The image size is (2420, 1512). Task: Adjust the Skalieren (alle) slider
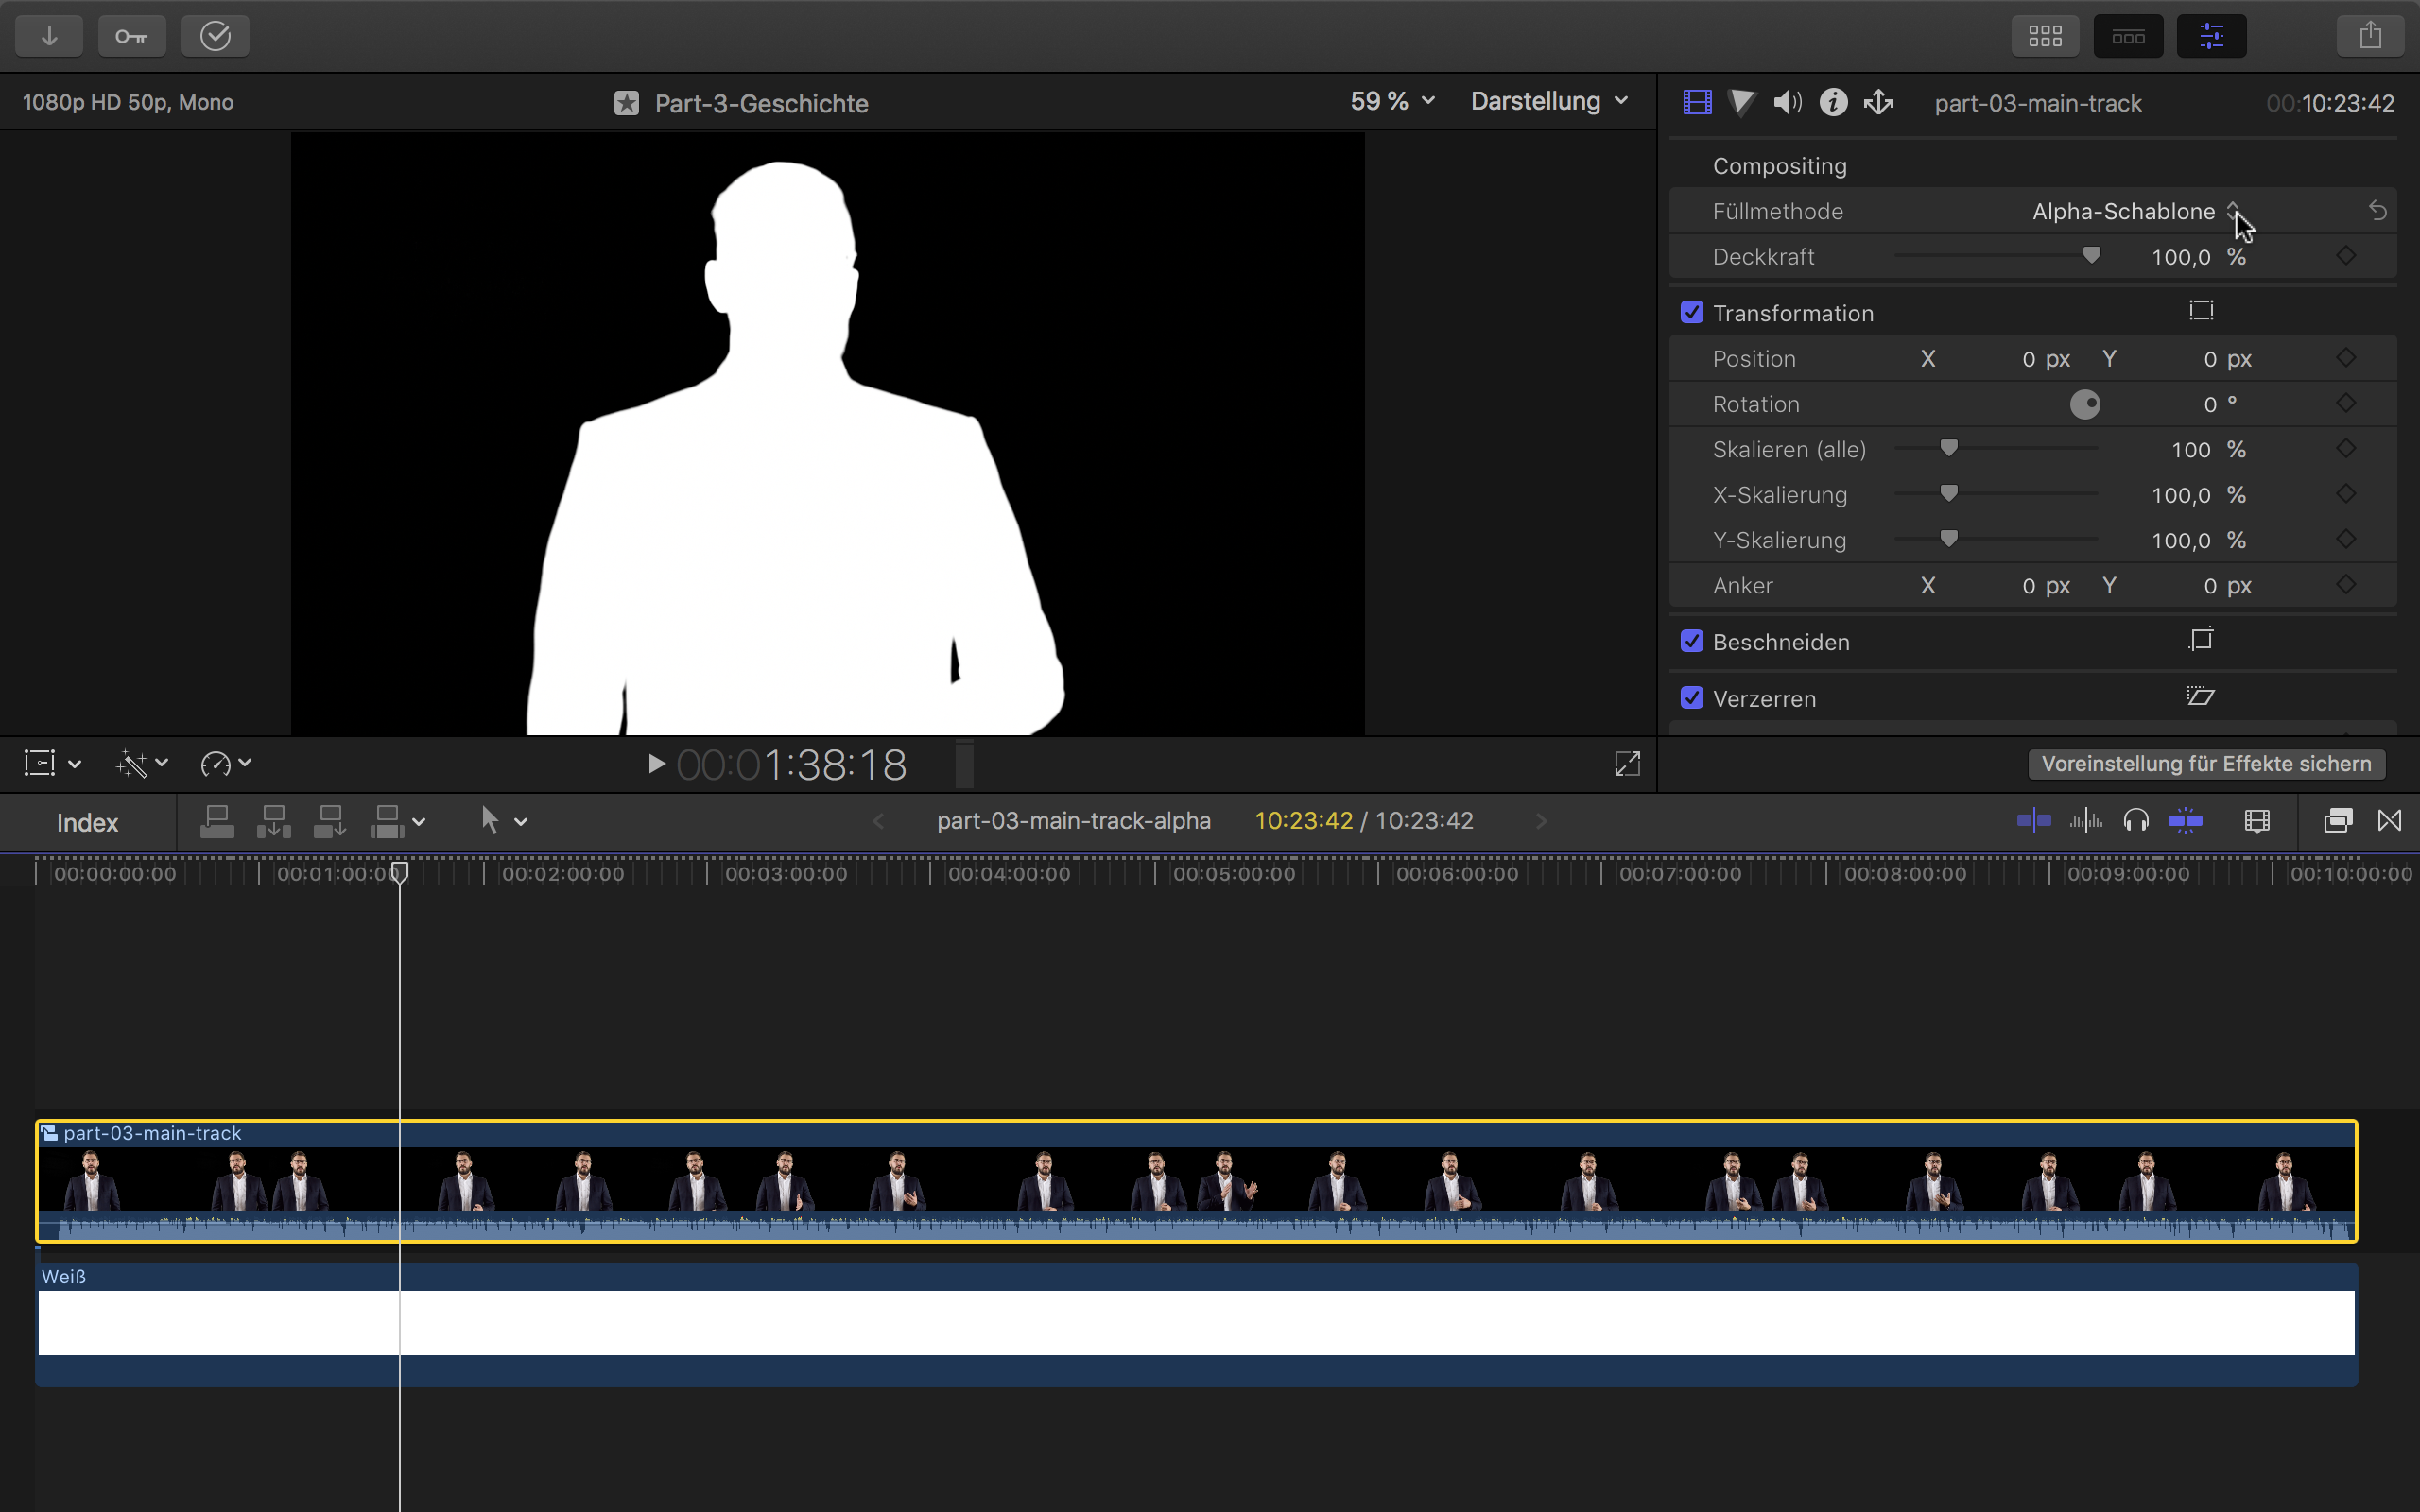[1948, 448]
